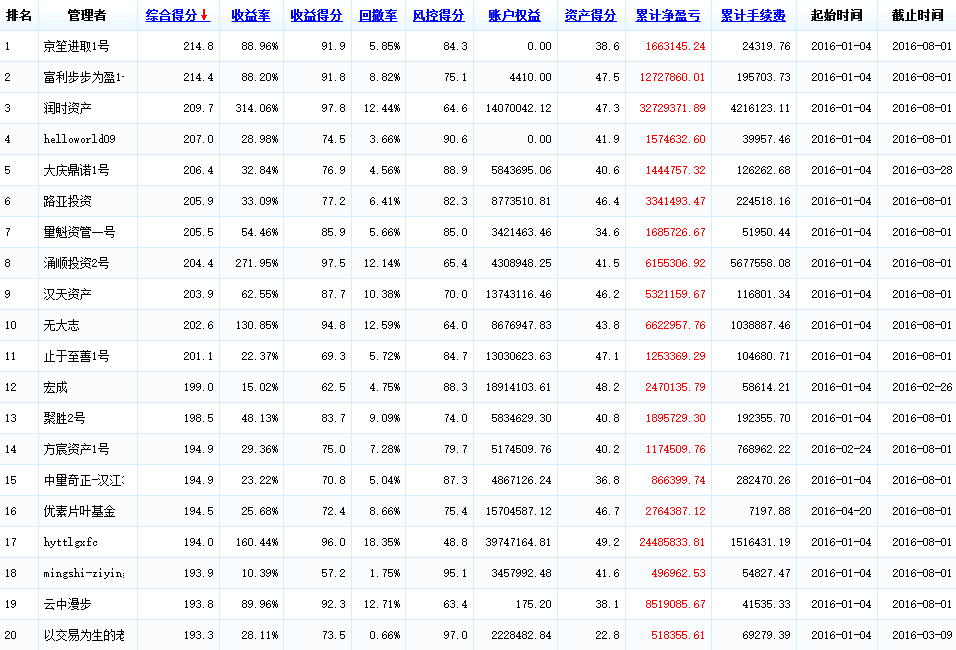
Task: Click the 起始时间 column header
Action: point(836,15)
